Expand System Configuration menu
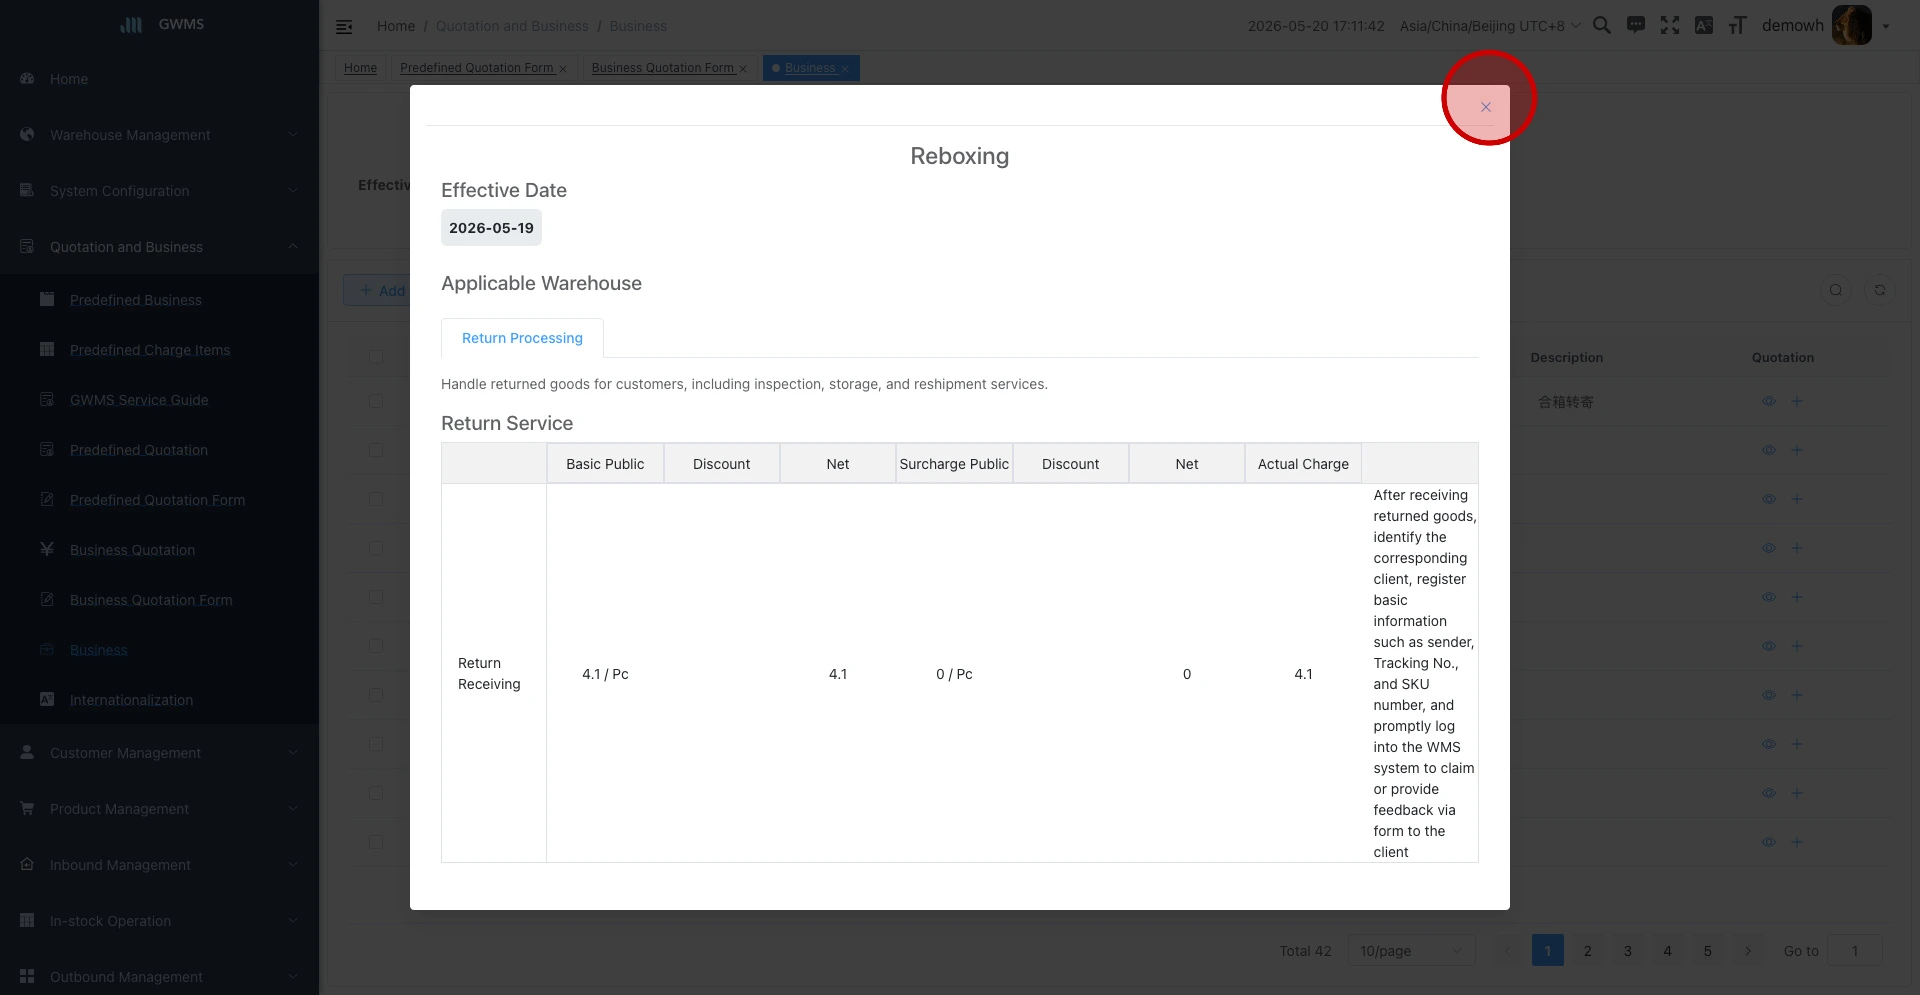The image size is (1920, 995). [x=159, y=191]
